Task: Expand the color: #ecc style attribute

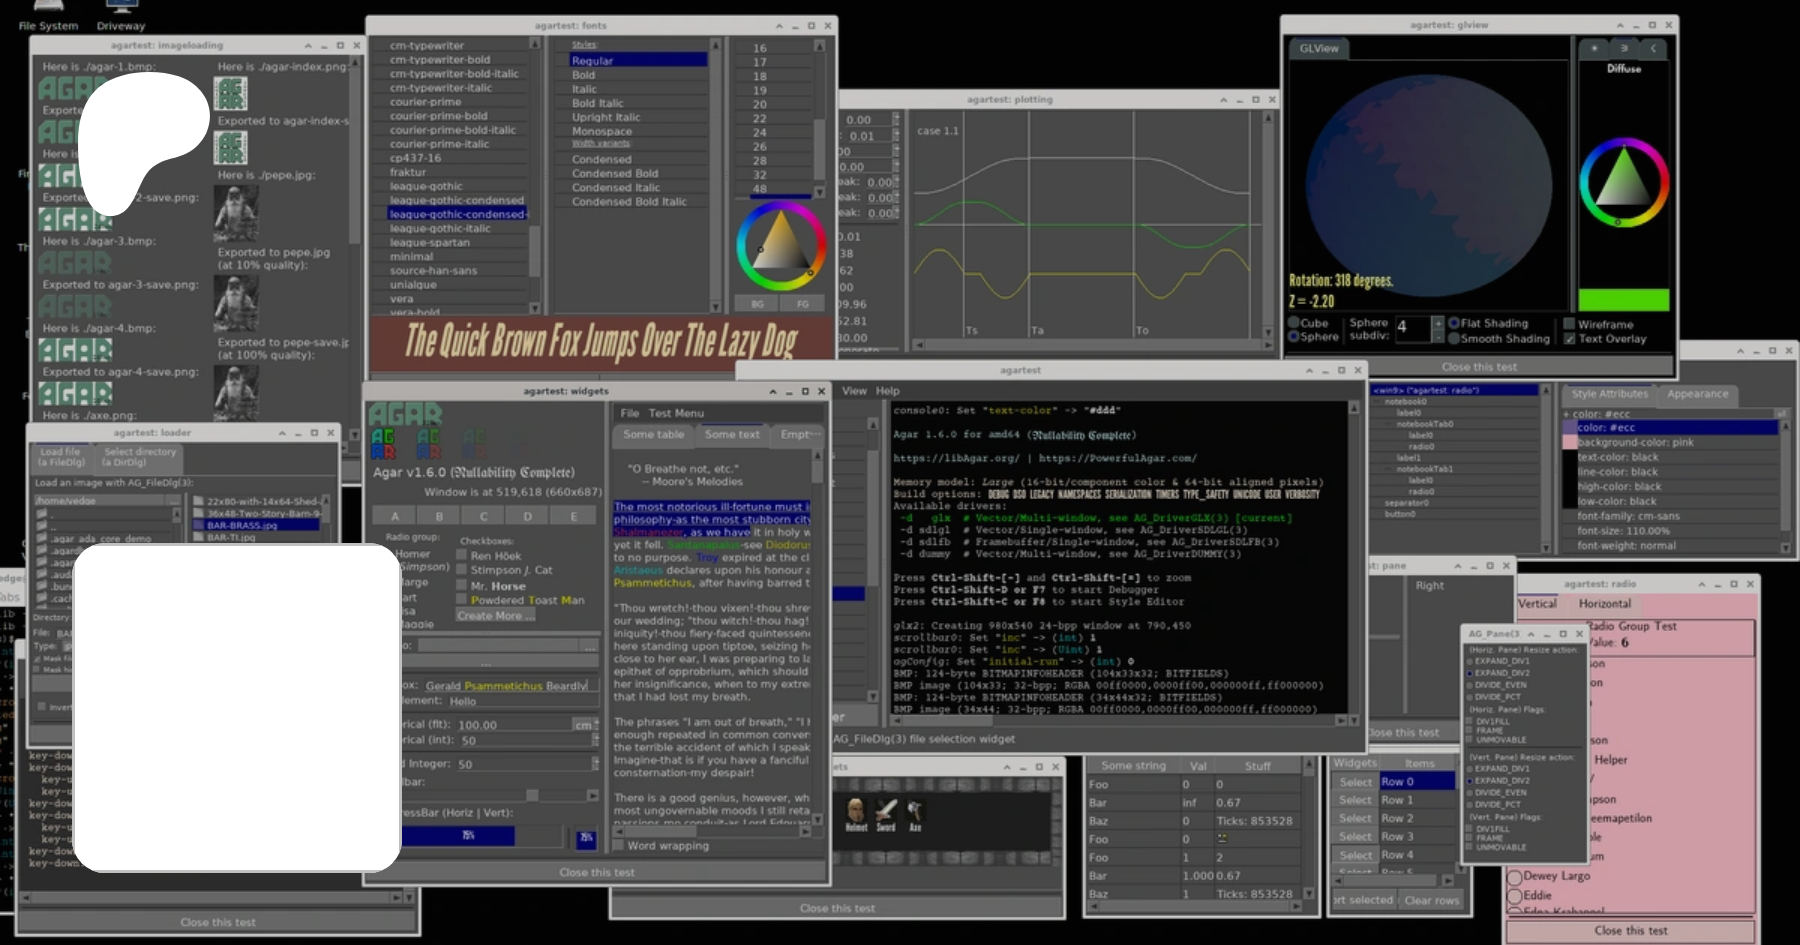Action: pyautogui.click(x=1567, y=414)
